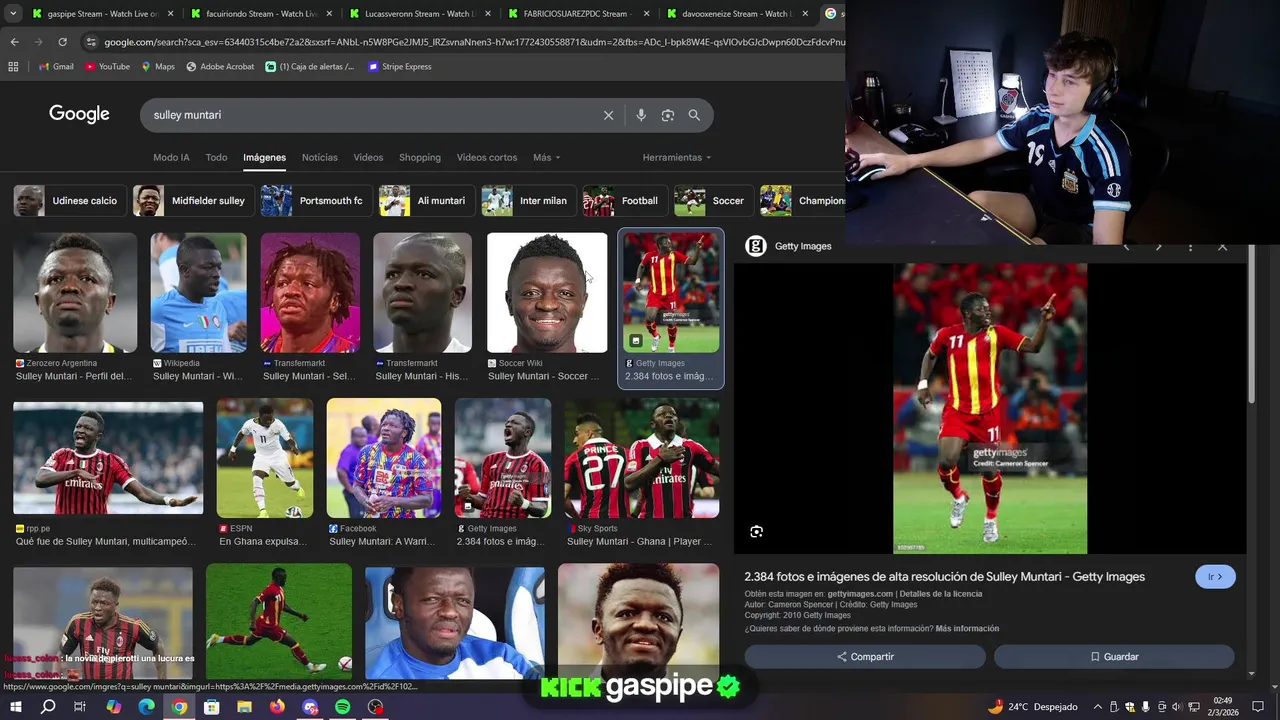1280x720 pixels.
Task: Open Firefox from the taskbar
Action: (x=277, y=707)
